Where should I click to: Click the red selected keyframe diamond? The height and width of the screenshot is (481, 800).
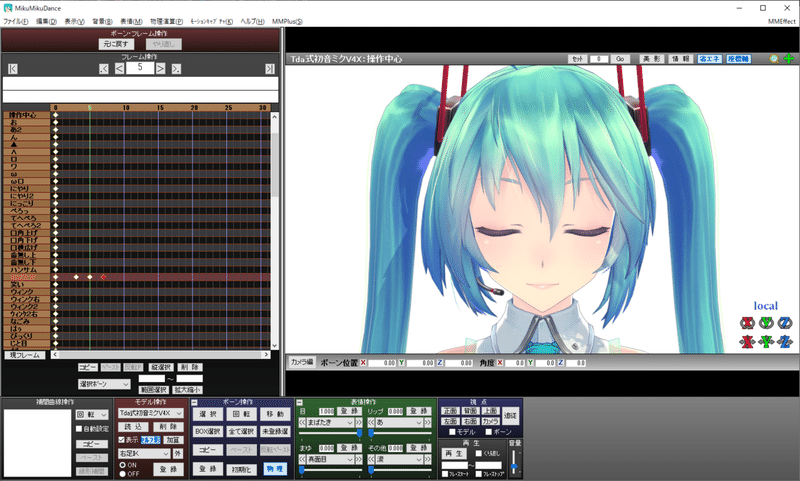click(104, 277)
